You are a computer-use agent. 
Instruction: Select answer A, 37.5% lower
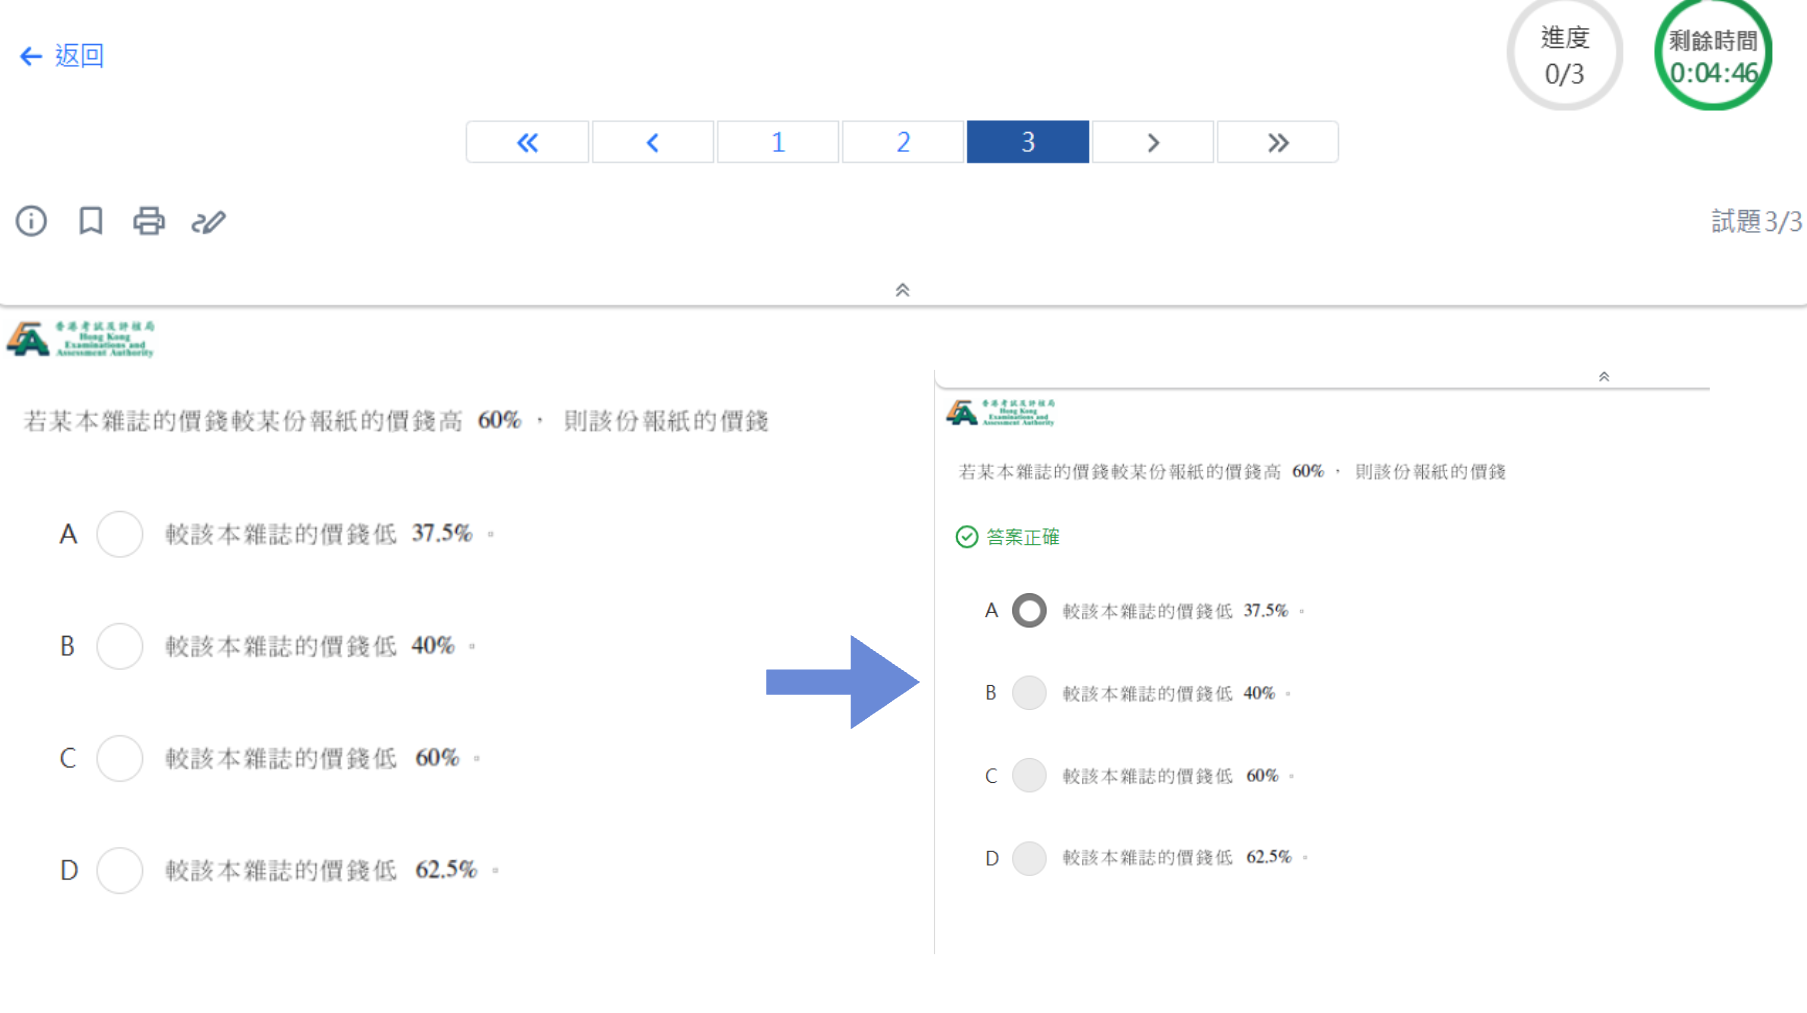[x=120, y=534]
